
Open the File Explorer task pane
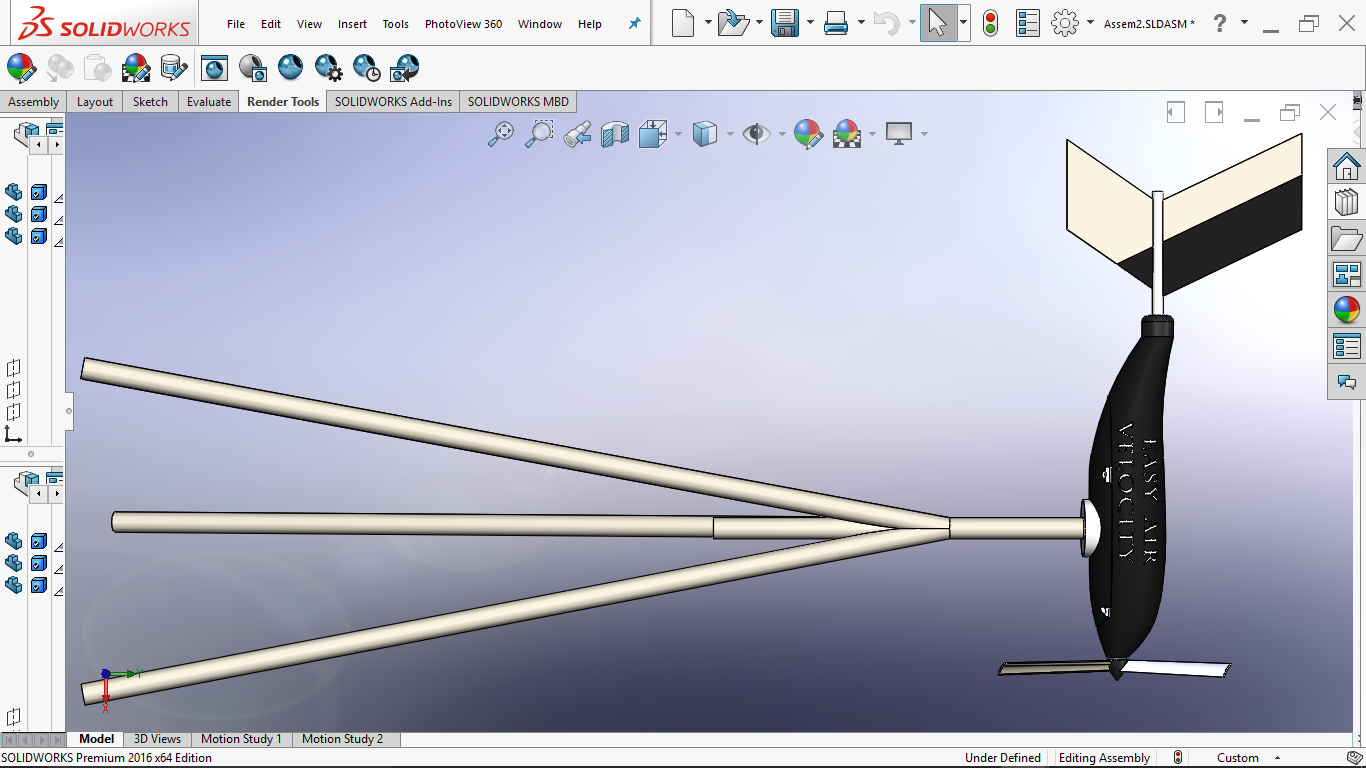[1347, 238]
